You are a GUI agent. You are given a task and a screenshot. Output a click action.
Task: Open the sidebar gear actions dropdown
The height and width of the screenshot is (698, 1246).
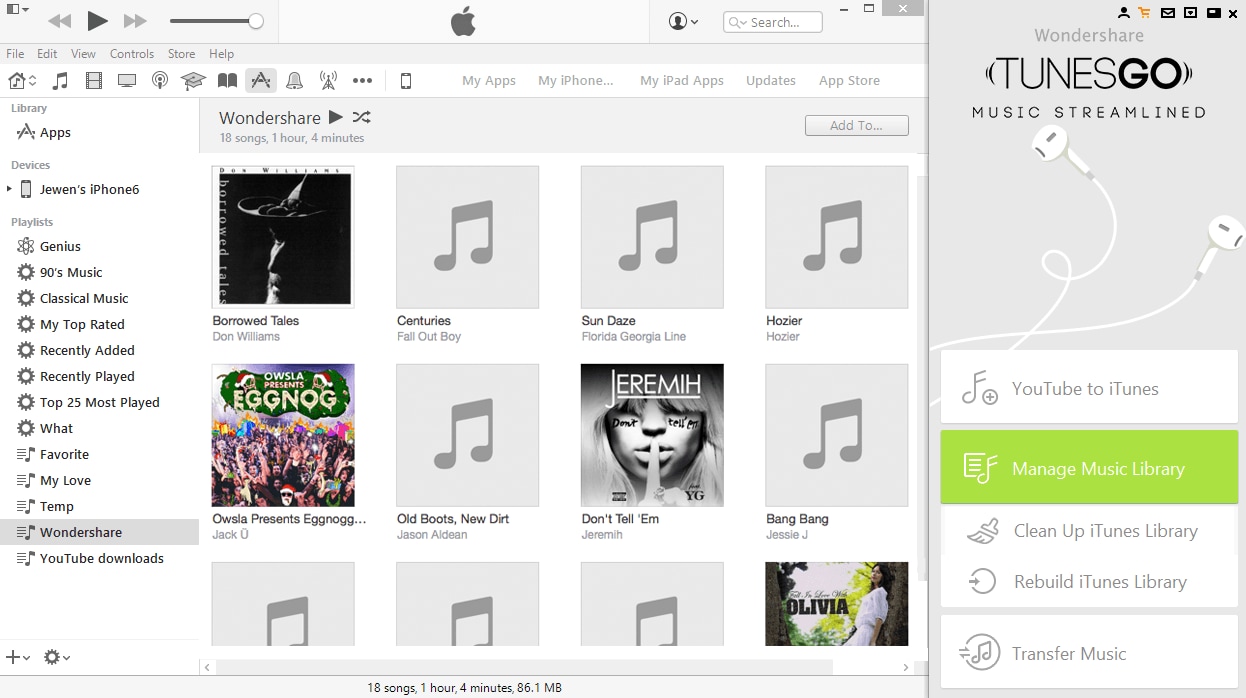tap(56, 657)
